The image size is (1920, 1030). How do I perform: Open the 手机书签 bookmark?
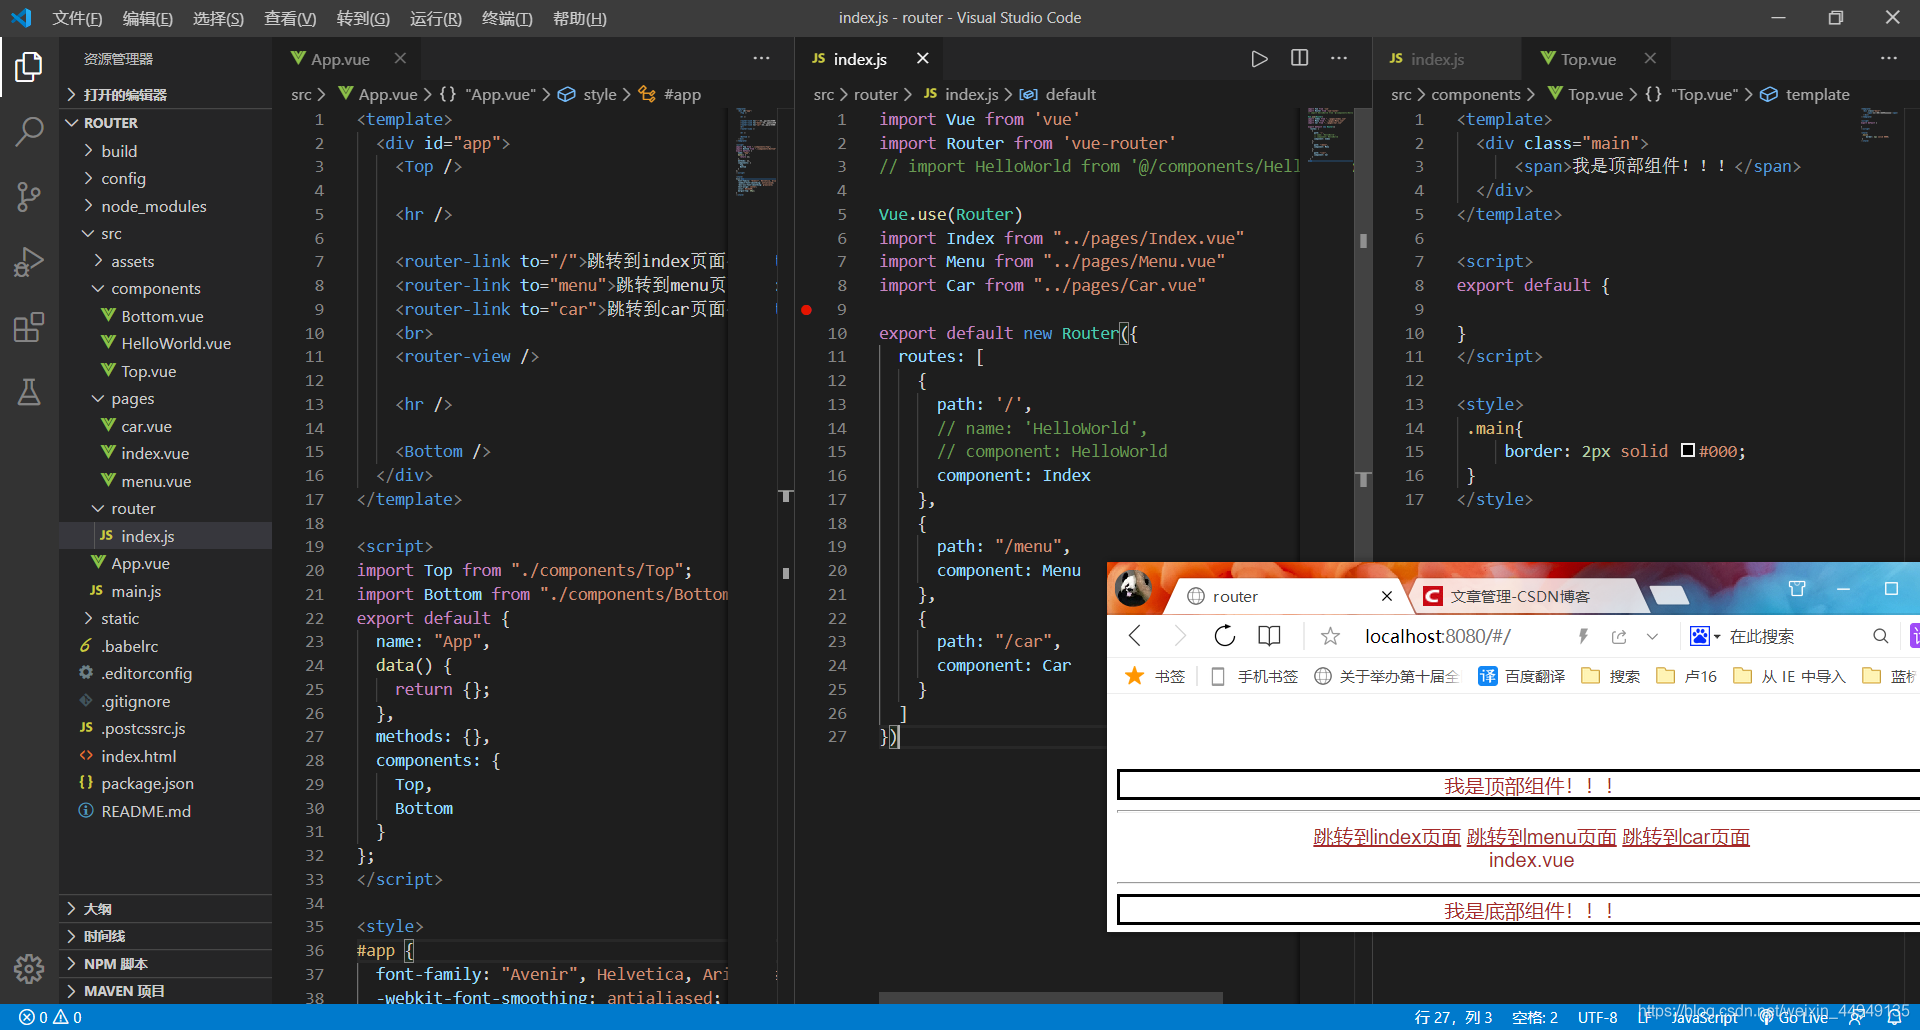coord(1254,676)
